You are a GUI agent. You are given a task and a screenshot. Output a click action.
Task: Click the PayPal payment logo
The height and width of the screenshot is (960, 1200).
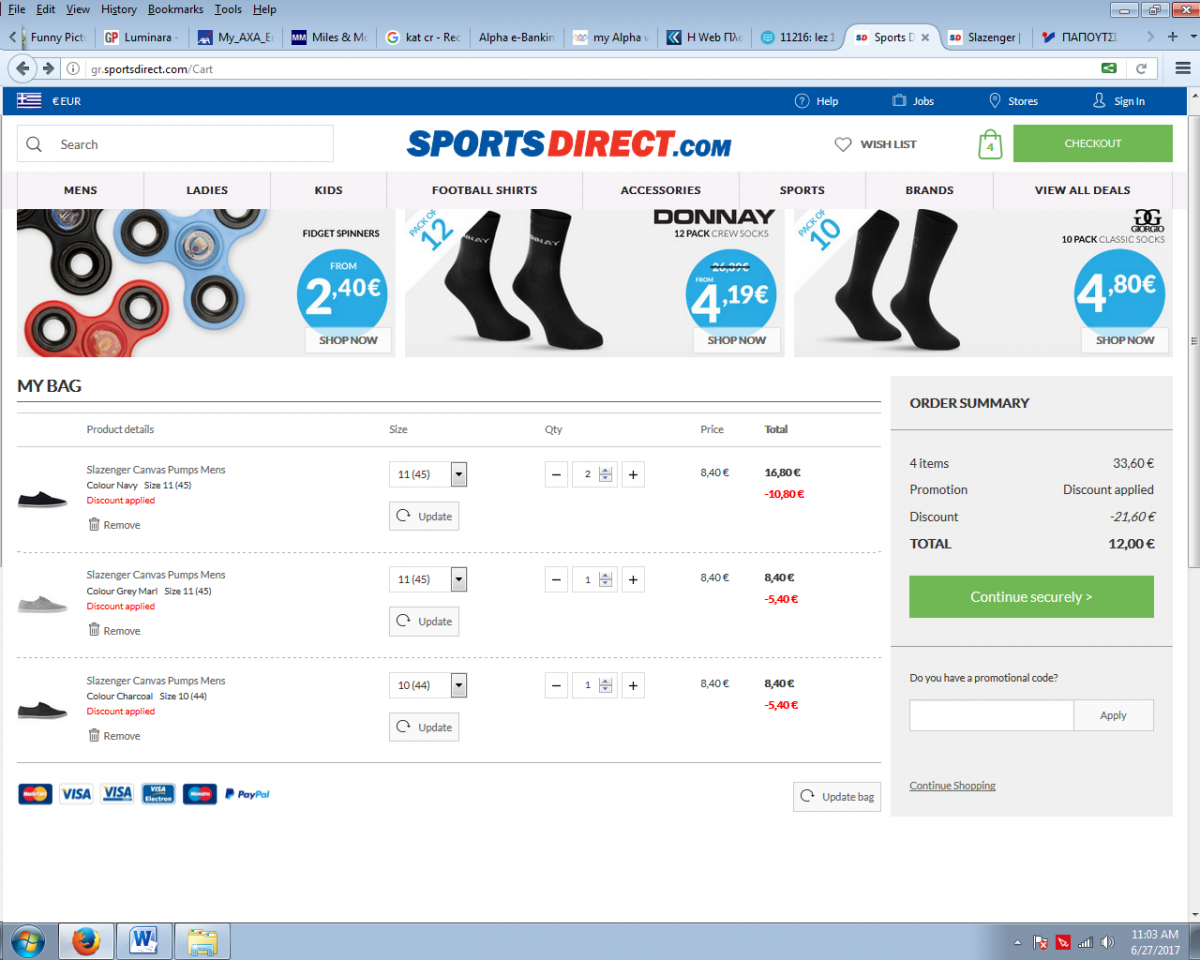pyautogui.click(x=247, y=794)
